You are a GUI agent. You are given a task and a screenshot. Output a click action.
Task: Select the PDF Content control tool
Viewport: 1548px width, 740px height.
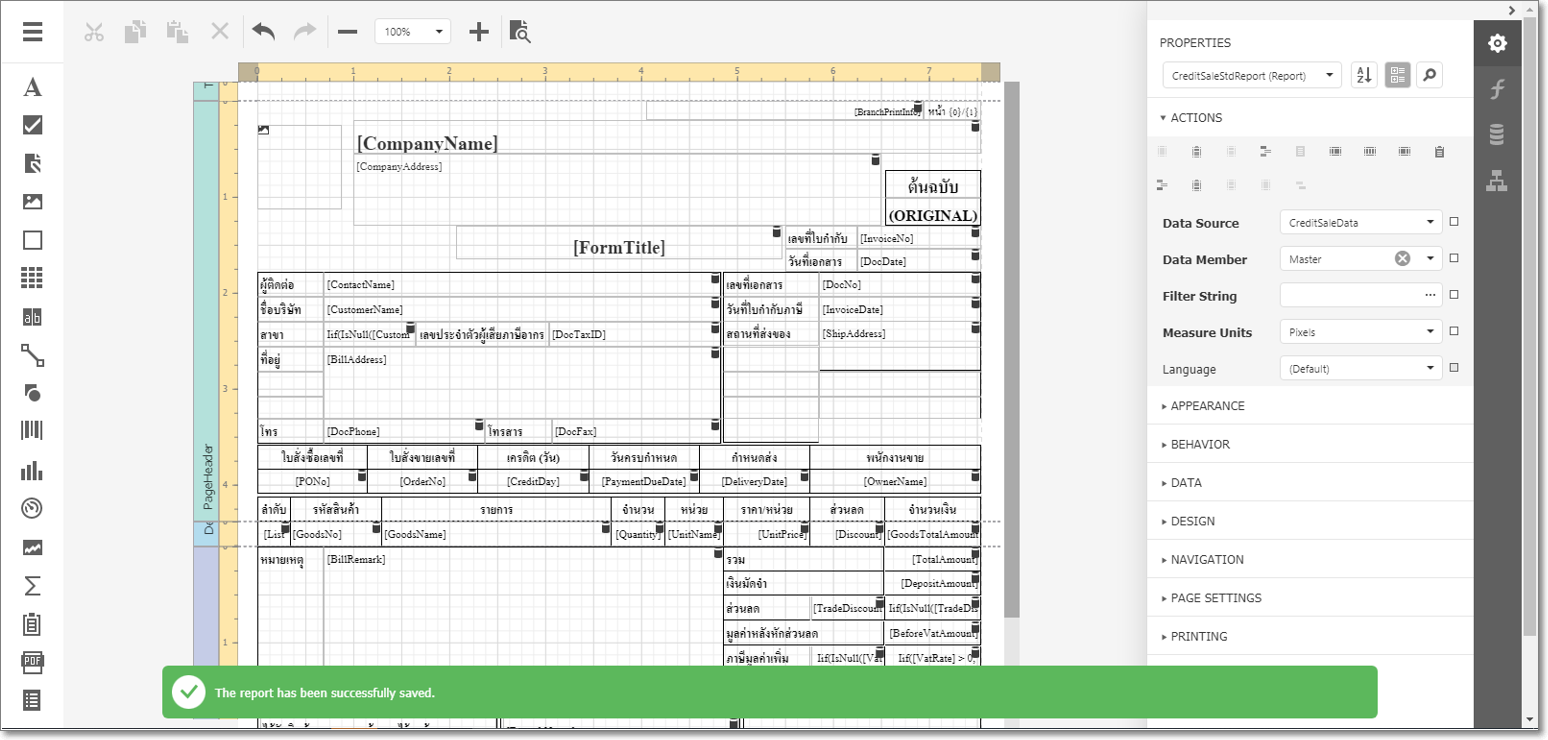(32, 662)
